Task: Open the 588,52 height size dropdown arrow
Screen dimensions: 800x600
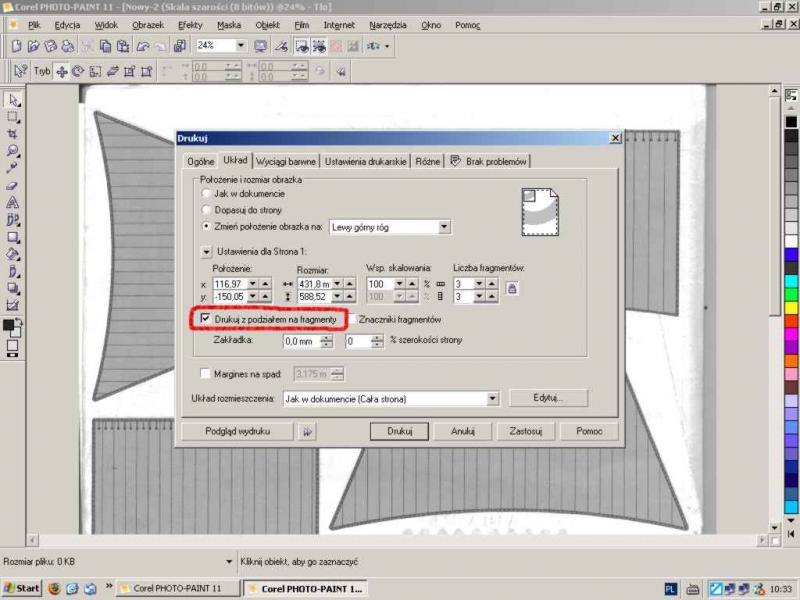Action: [337, 296]
